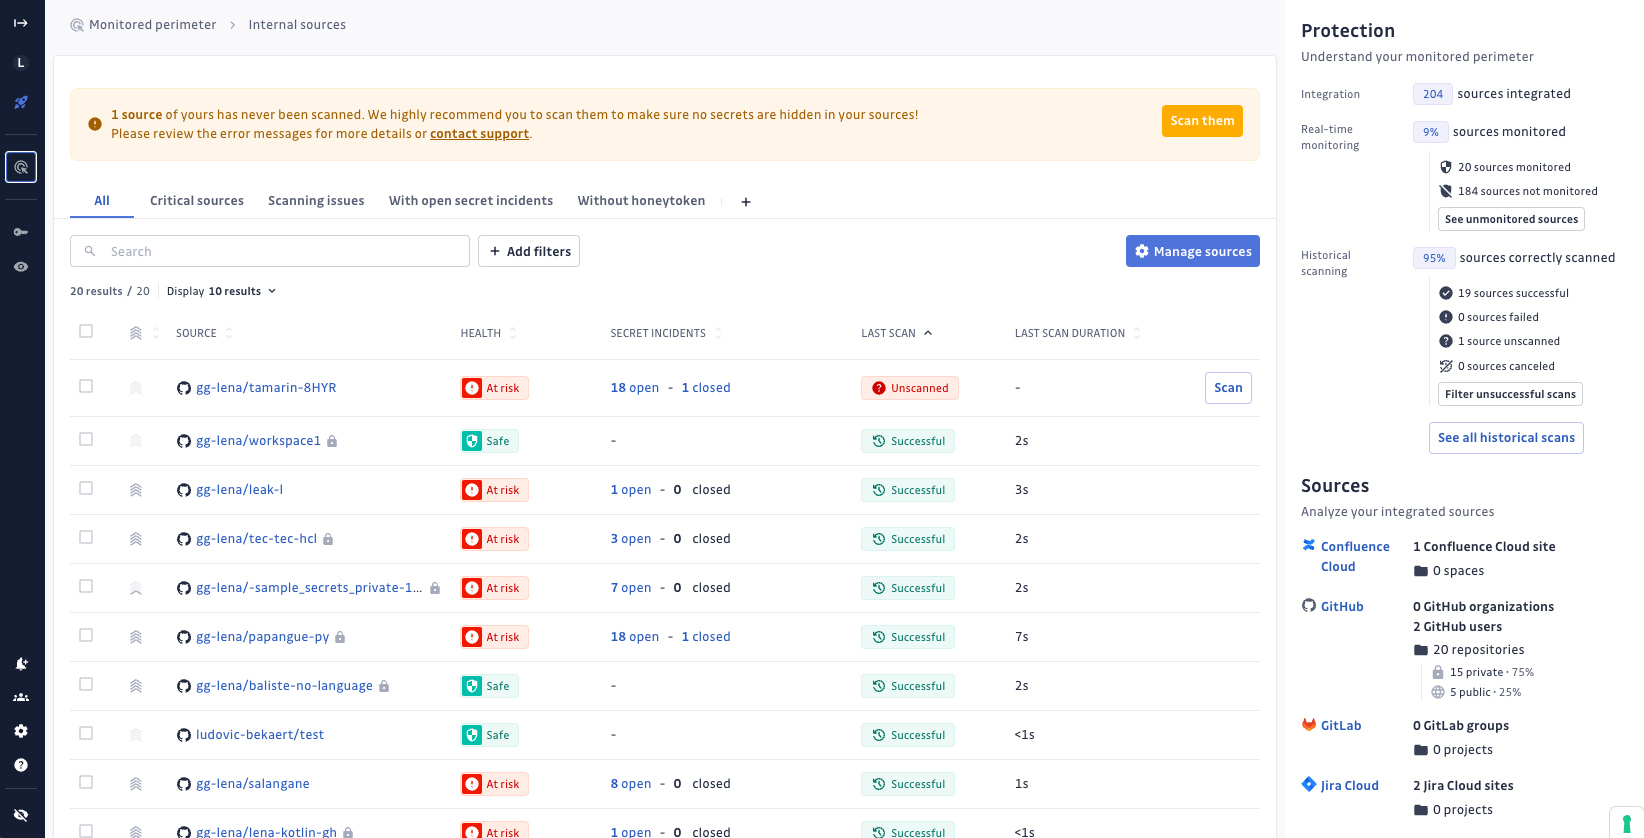This screenshot has width=1644, height=838.
Task: Click the criticality icon for gg-lena/leak-l
Action: [136, 490]
